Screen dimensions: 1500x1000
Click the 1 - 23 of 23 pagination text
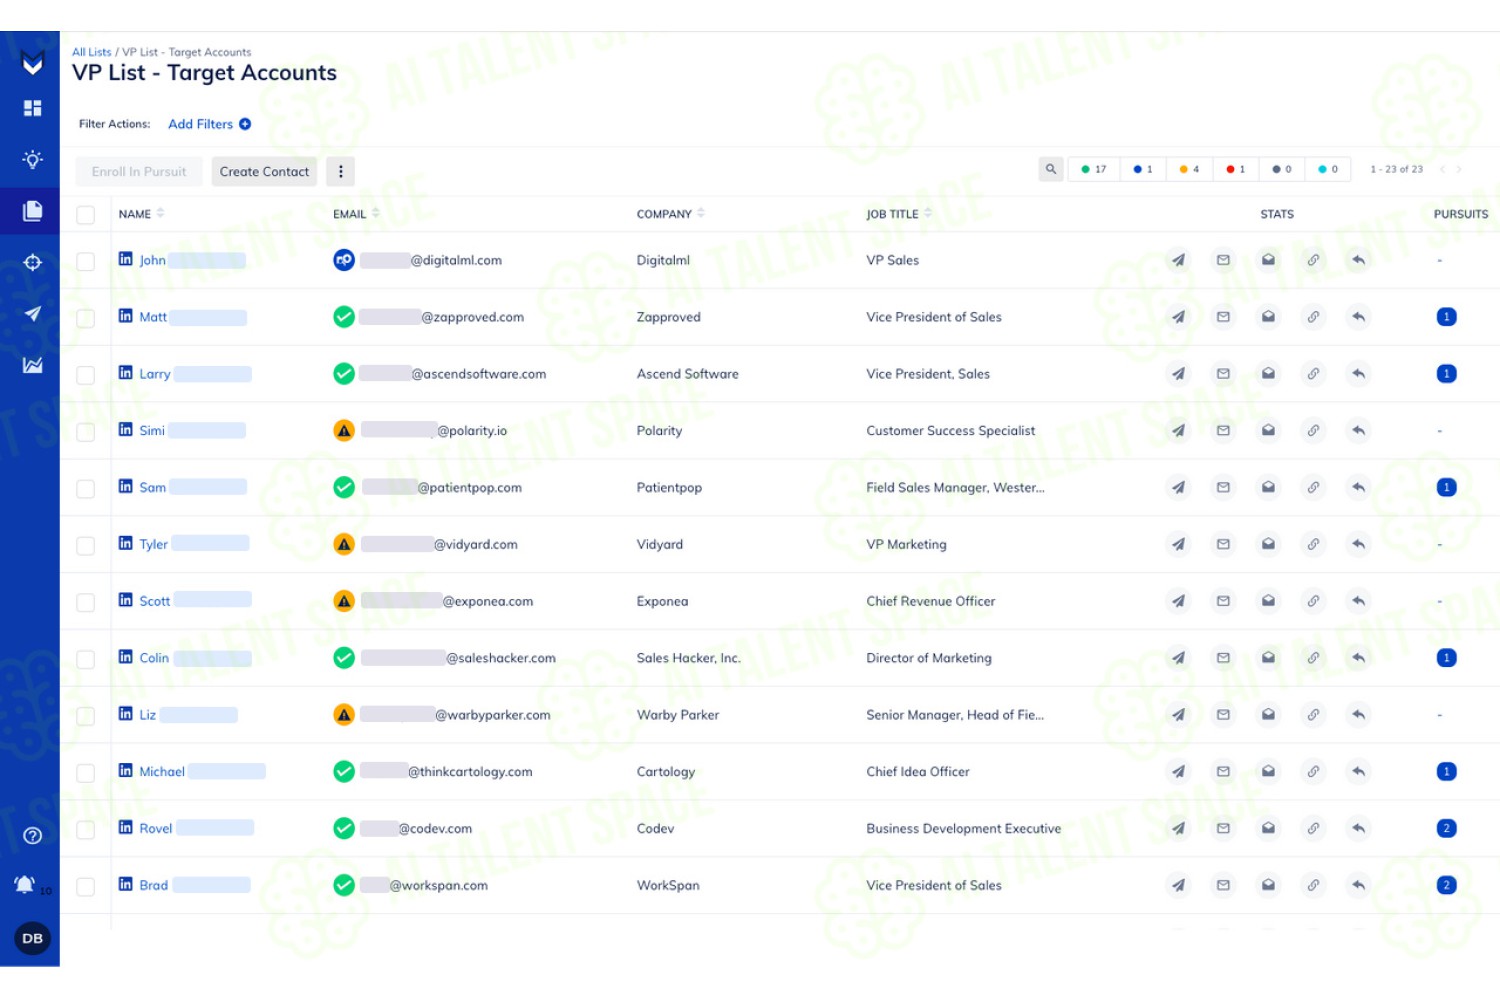(1396, 169)
